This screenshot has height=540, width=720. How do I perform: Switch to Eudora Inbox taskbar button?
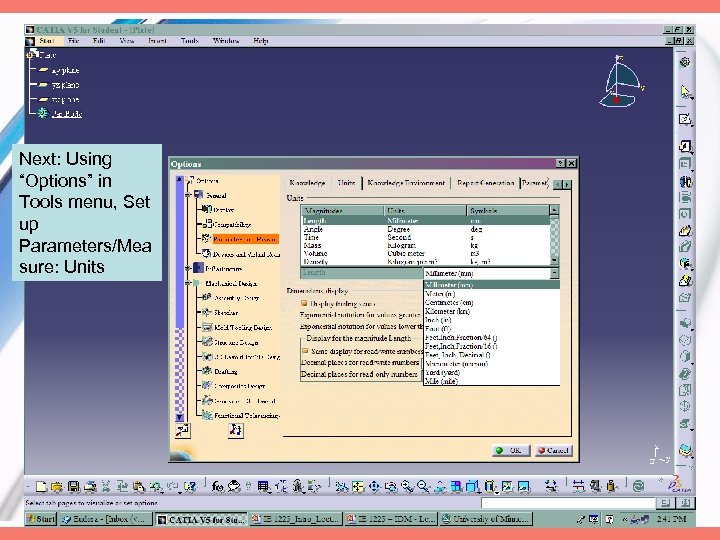107,519
